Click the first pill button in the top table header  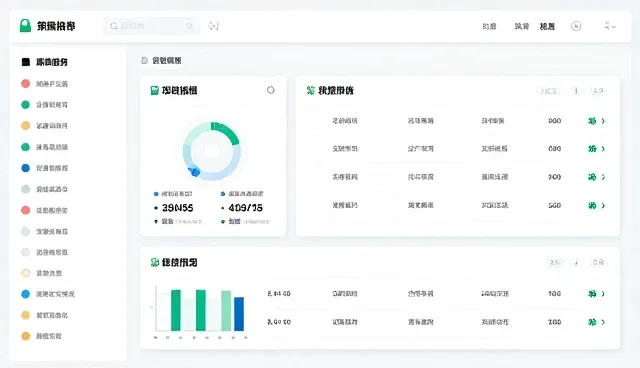(x=548, y=91)
